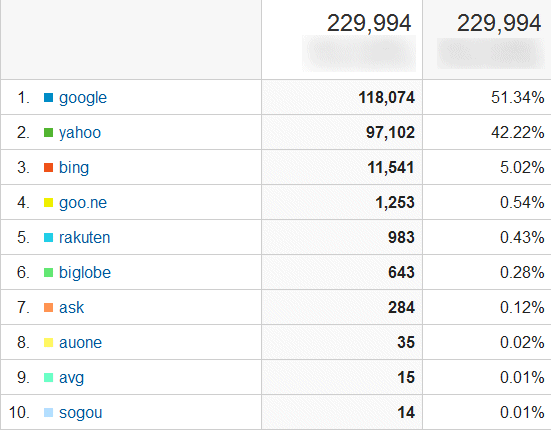Click the green swatch beside yahoo
Viewport: 551px width, 430px height.
coord(48,132)
